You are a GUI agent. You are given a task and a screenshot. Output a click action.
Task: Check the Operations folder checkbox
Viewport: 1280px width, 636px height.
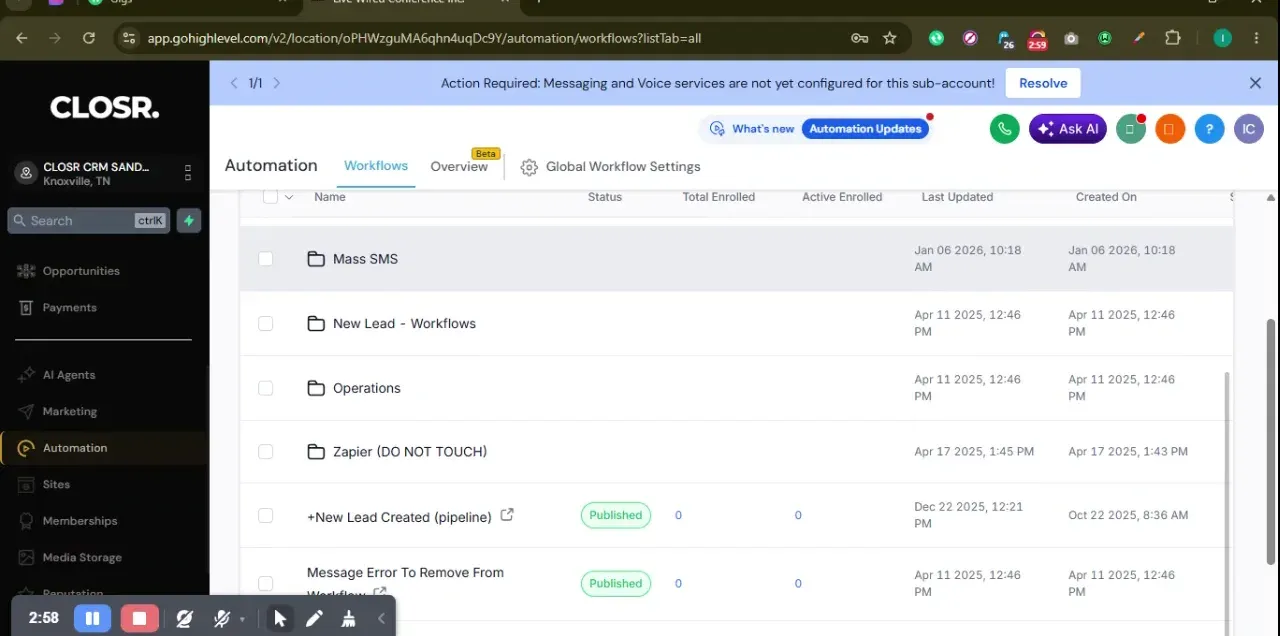point(265,388)
